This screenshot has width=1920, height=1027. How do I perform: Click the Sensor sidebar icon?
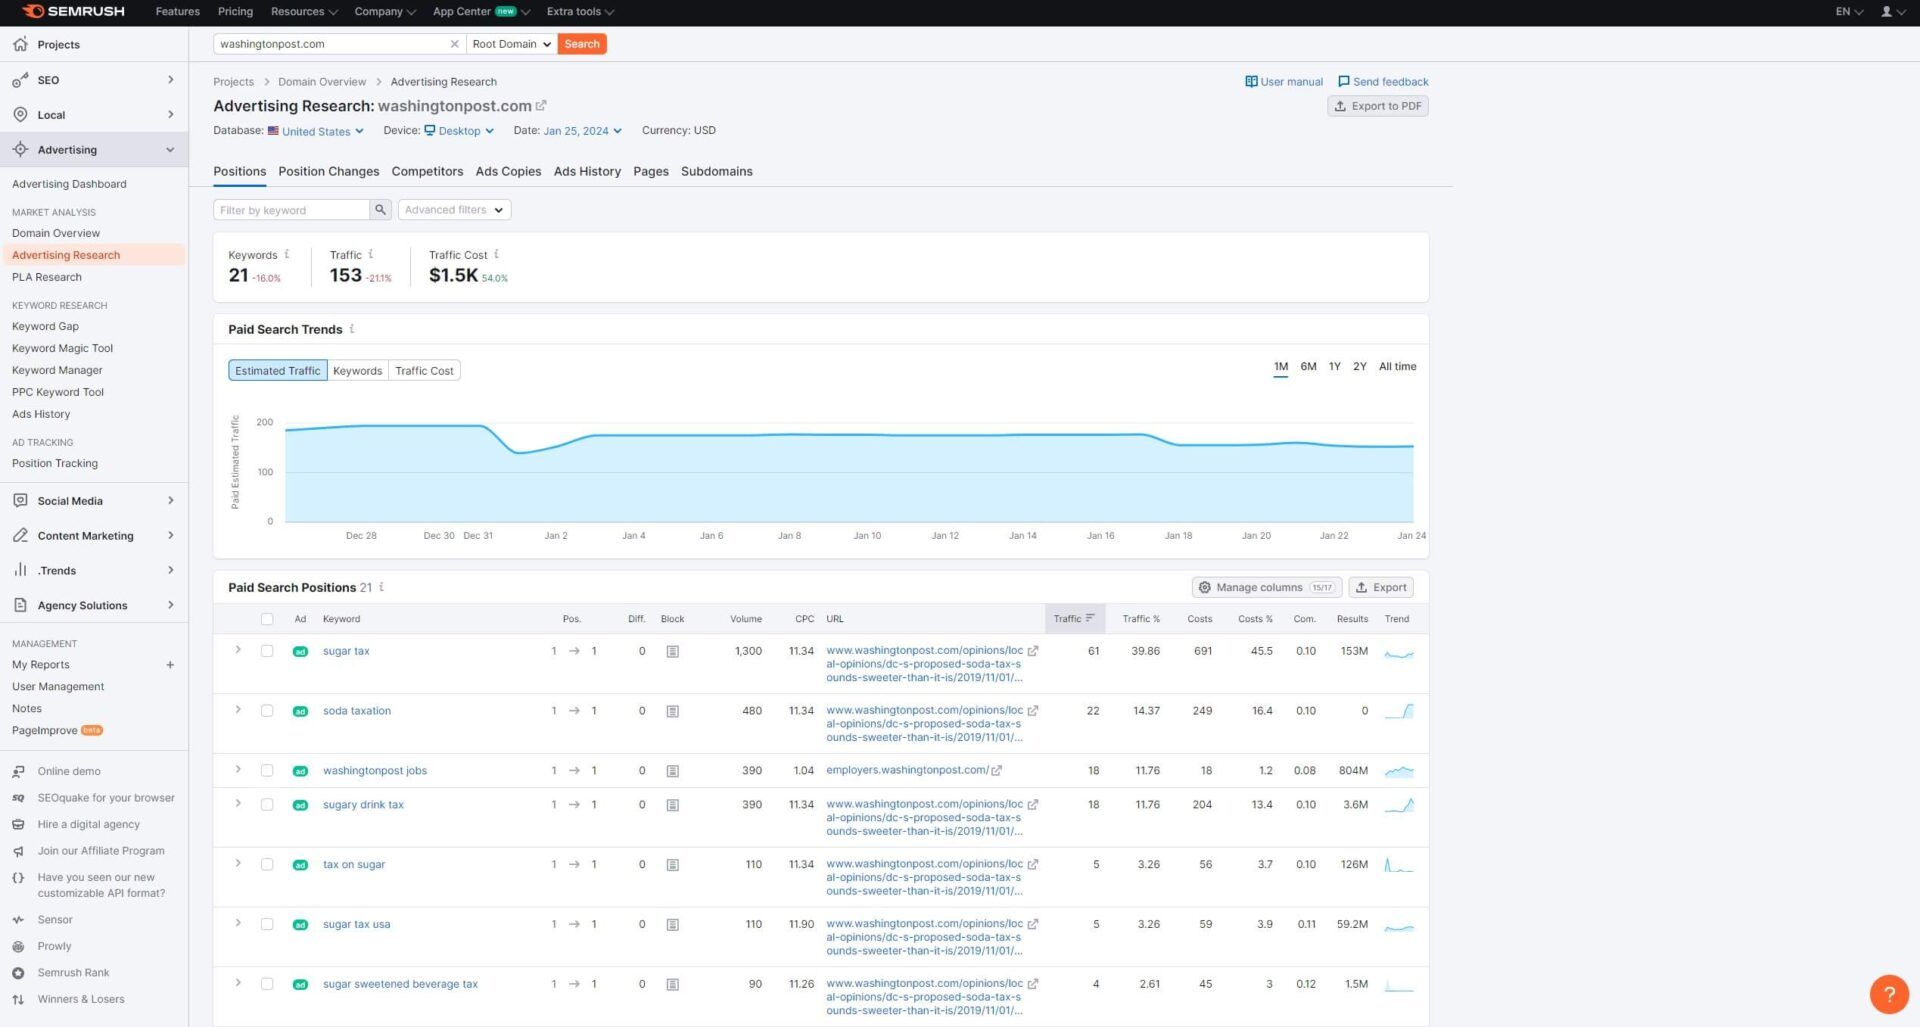pyautogui.click(x=18, y=919)
